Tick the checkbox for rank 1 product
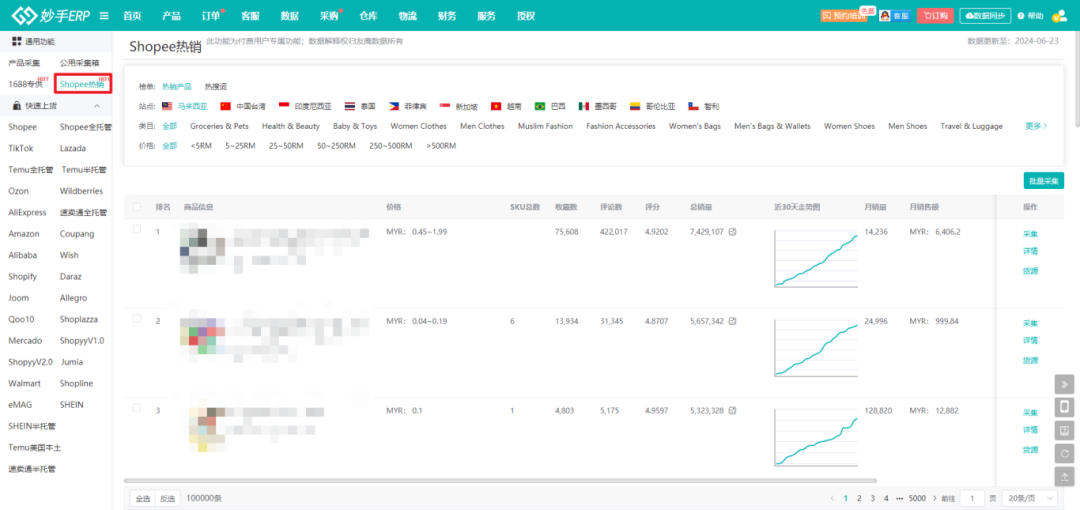This screenshot has width=1080, height=510. point(136,229)
